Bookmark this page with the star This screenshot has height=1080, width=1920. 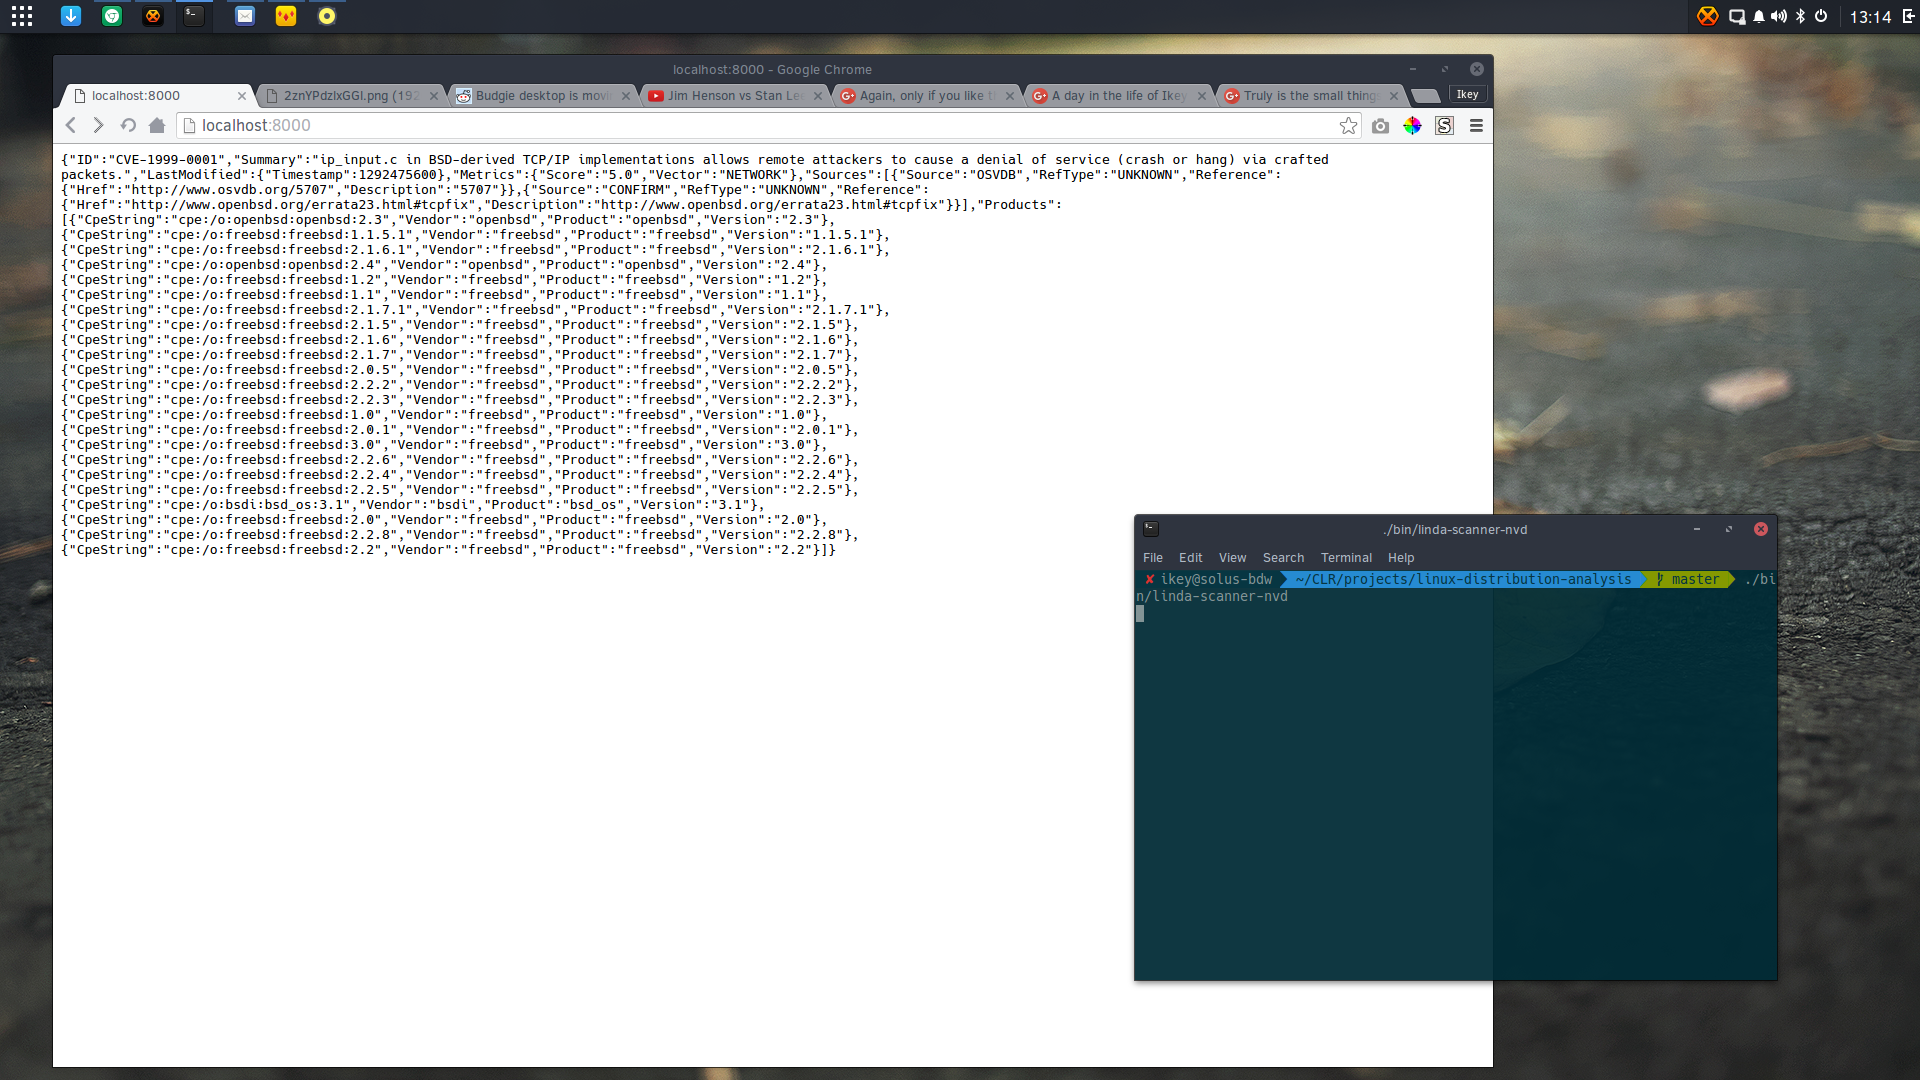click(1348, 125)
